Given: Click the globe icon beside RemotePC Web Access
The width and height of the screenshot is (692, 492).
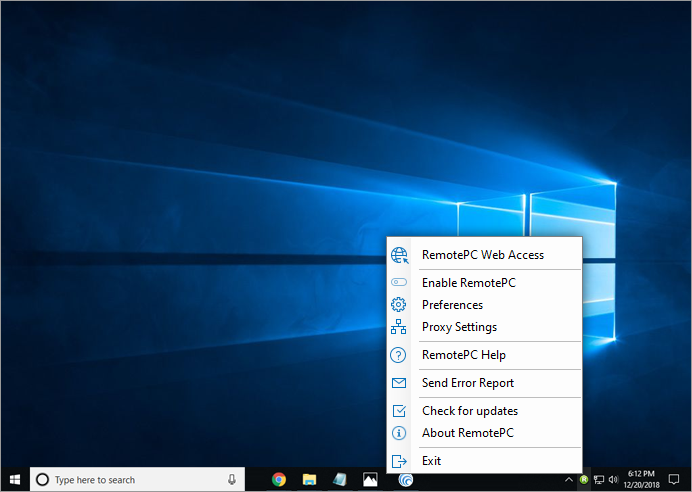Looking at the screenshot, I should pyautogui.click(x=399, y=255).
